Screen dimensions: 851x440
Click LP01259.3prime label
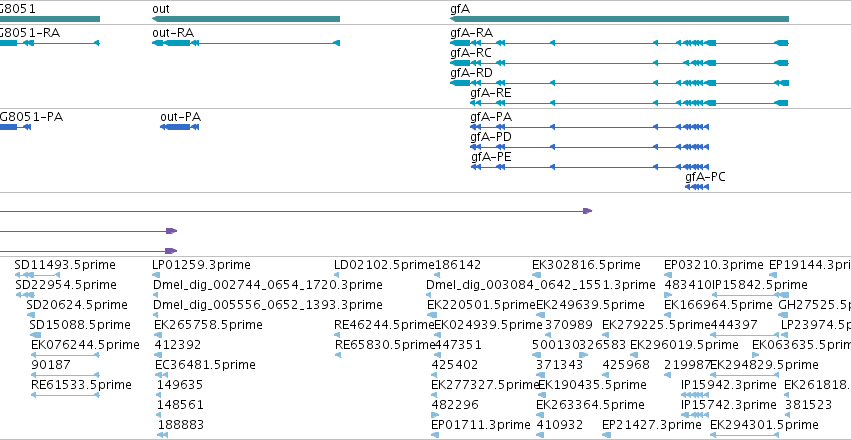(x=201, y=265)
